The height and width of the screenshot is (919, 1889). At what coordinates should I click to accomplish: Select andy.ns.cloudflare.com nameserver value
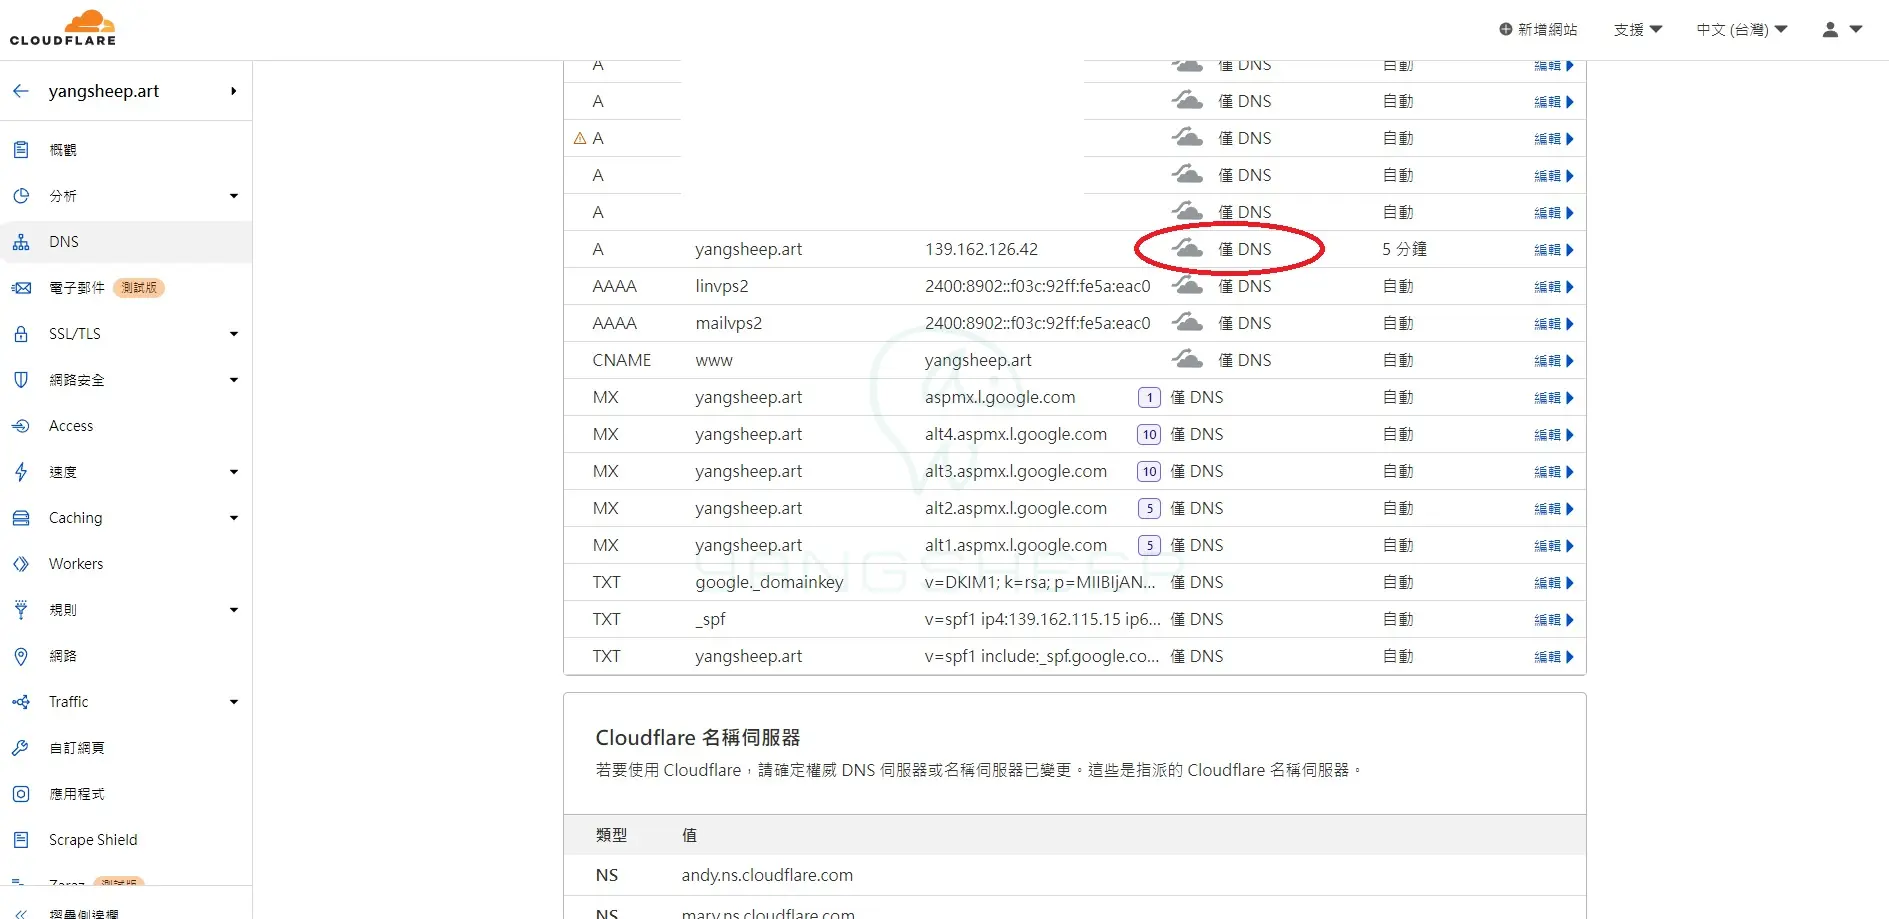767,875
